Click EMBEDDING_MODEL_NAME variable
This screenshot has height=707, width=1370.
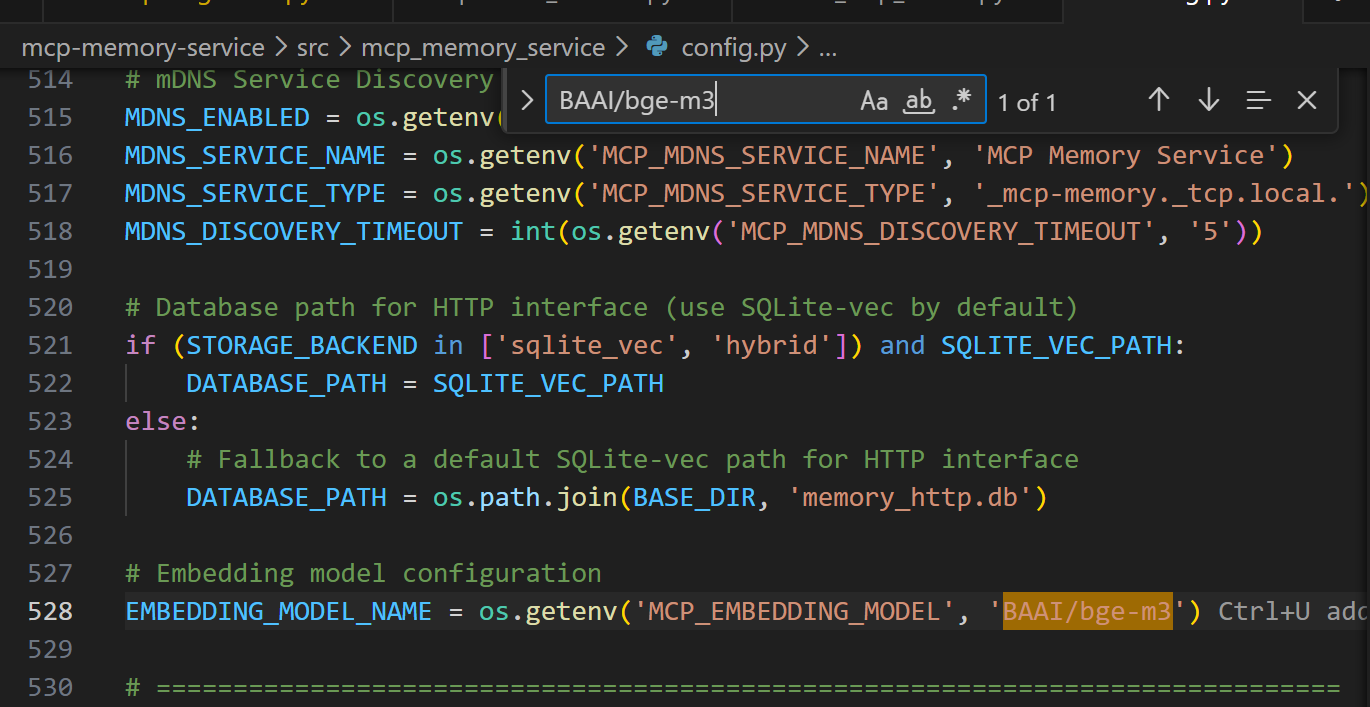pyautogui.click(x=278, y=611)
